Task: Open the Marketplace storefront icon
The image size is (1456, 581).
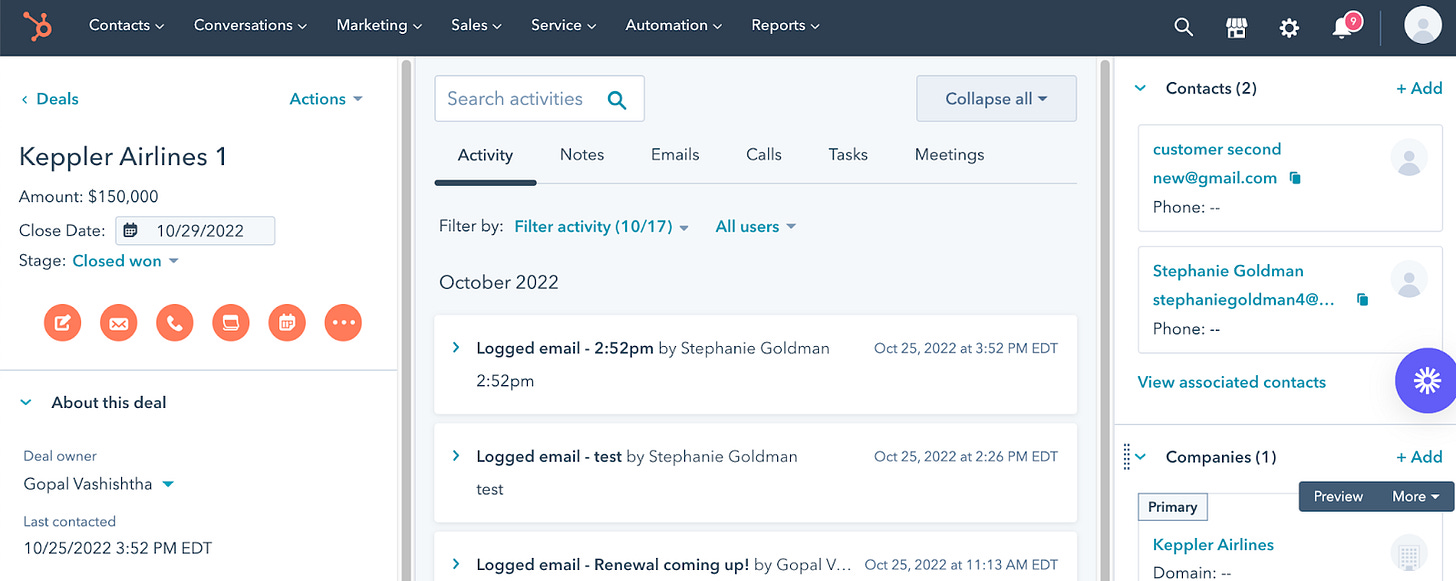Action: 1236,27
